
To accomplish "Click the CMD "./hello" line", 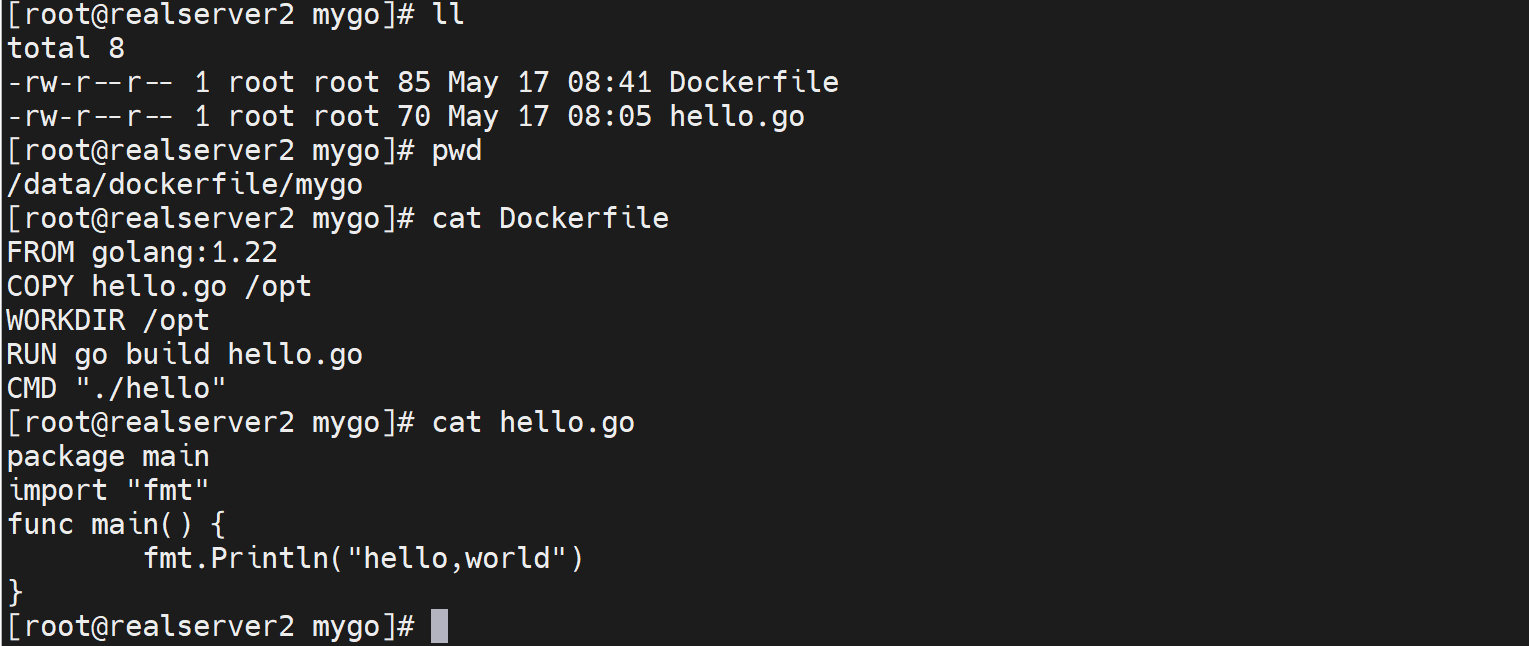I will click(x=117, y=388).
